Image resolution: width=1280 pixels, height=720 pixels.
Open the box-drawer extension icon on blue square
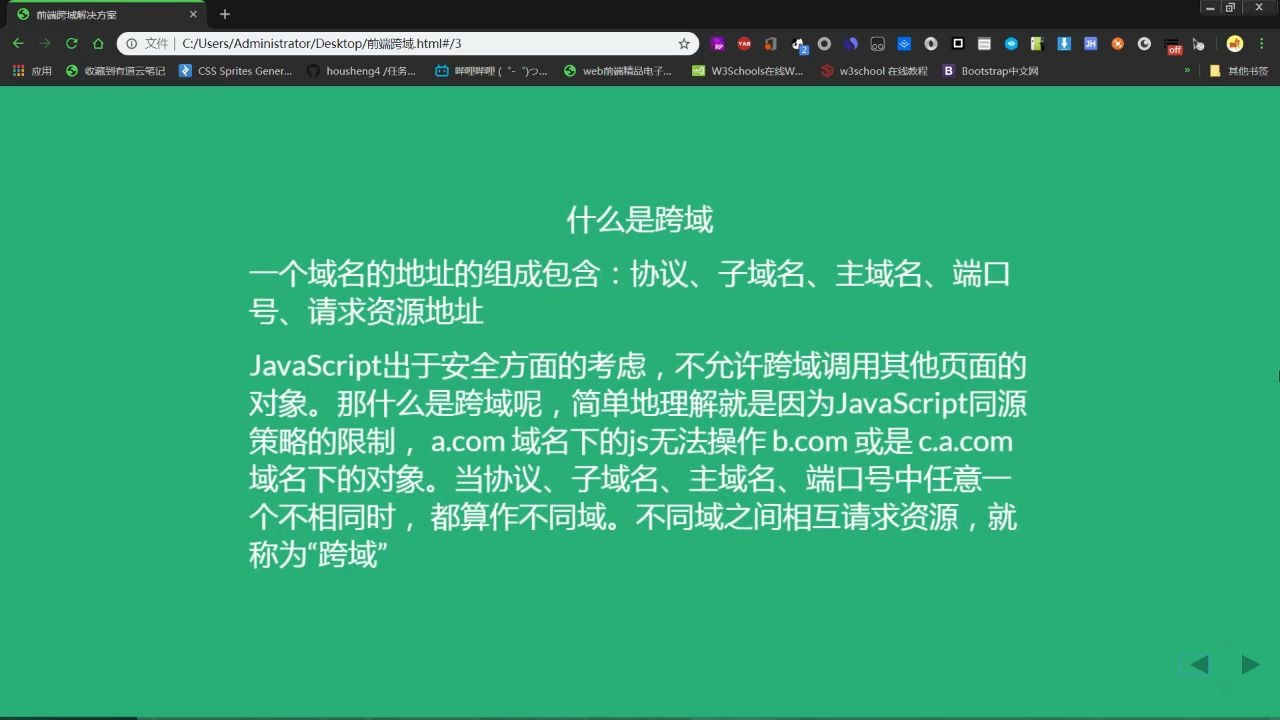[904, 44]
